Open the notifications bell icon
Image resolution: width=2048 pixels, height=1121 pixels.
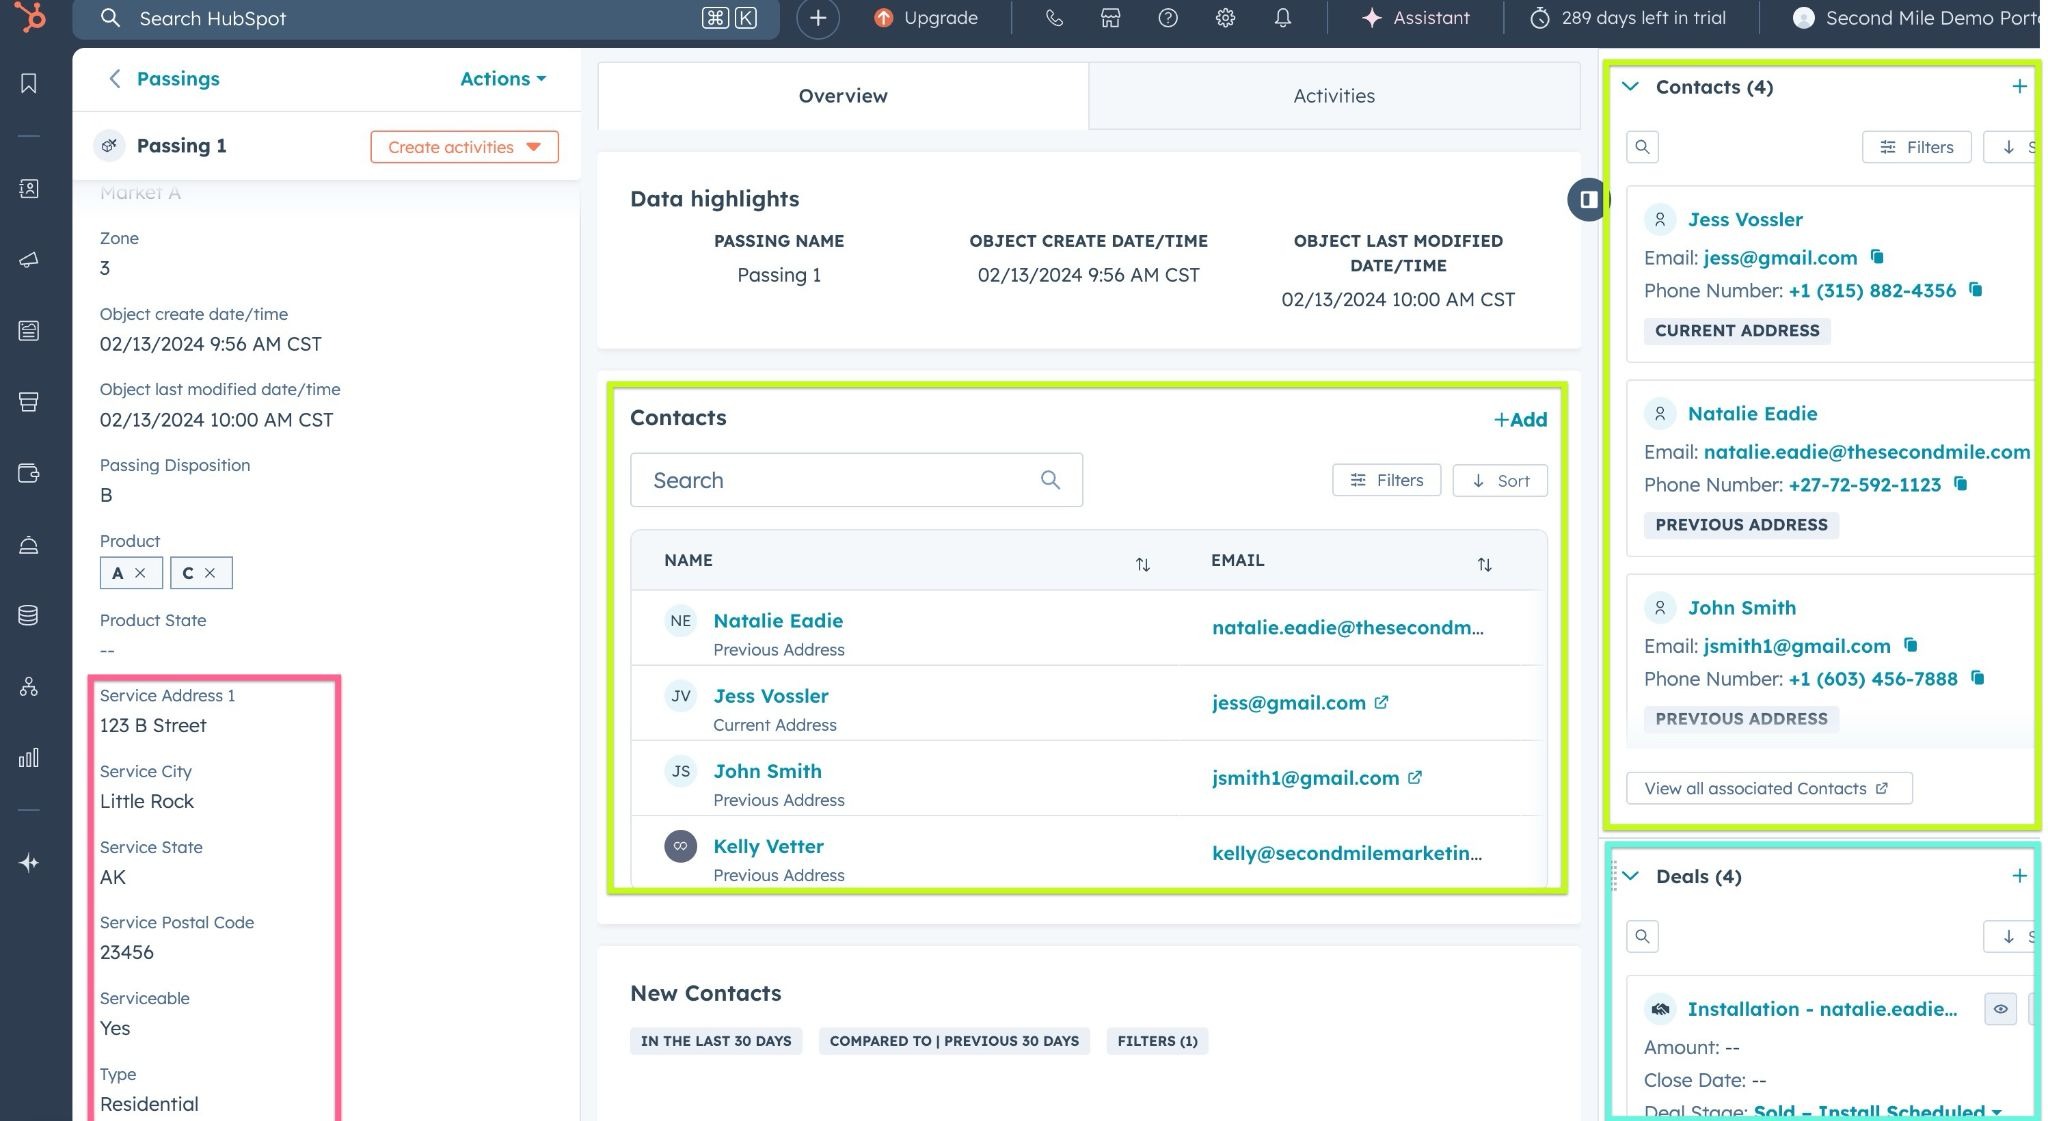(1282, 18)
